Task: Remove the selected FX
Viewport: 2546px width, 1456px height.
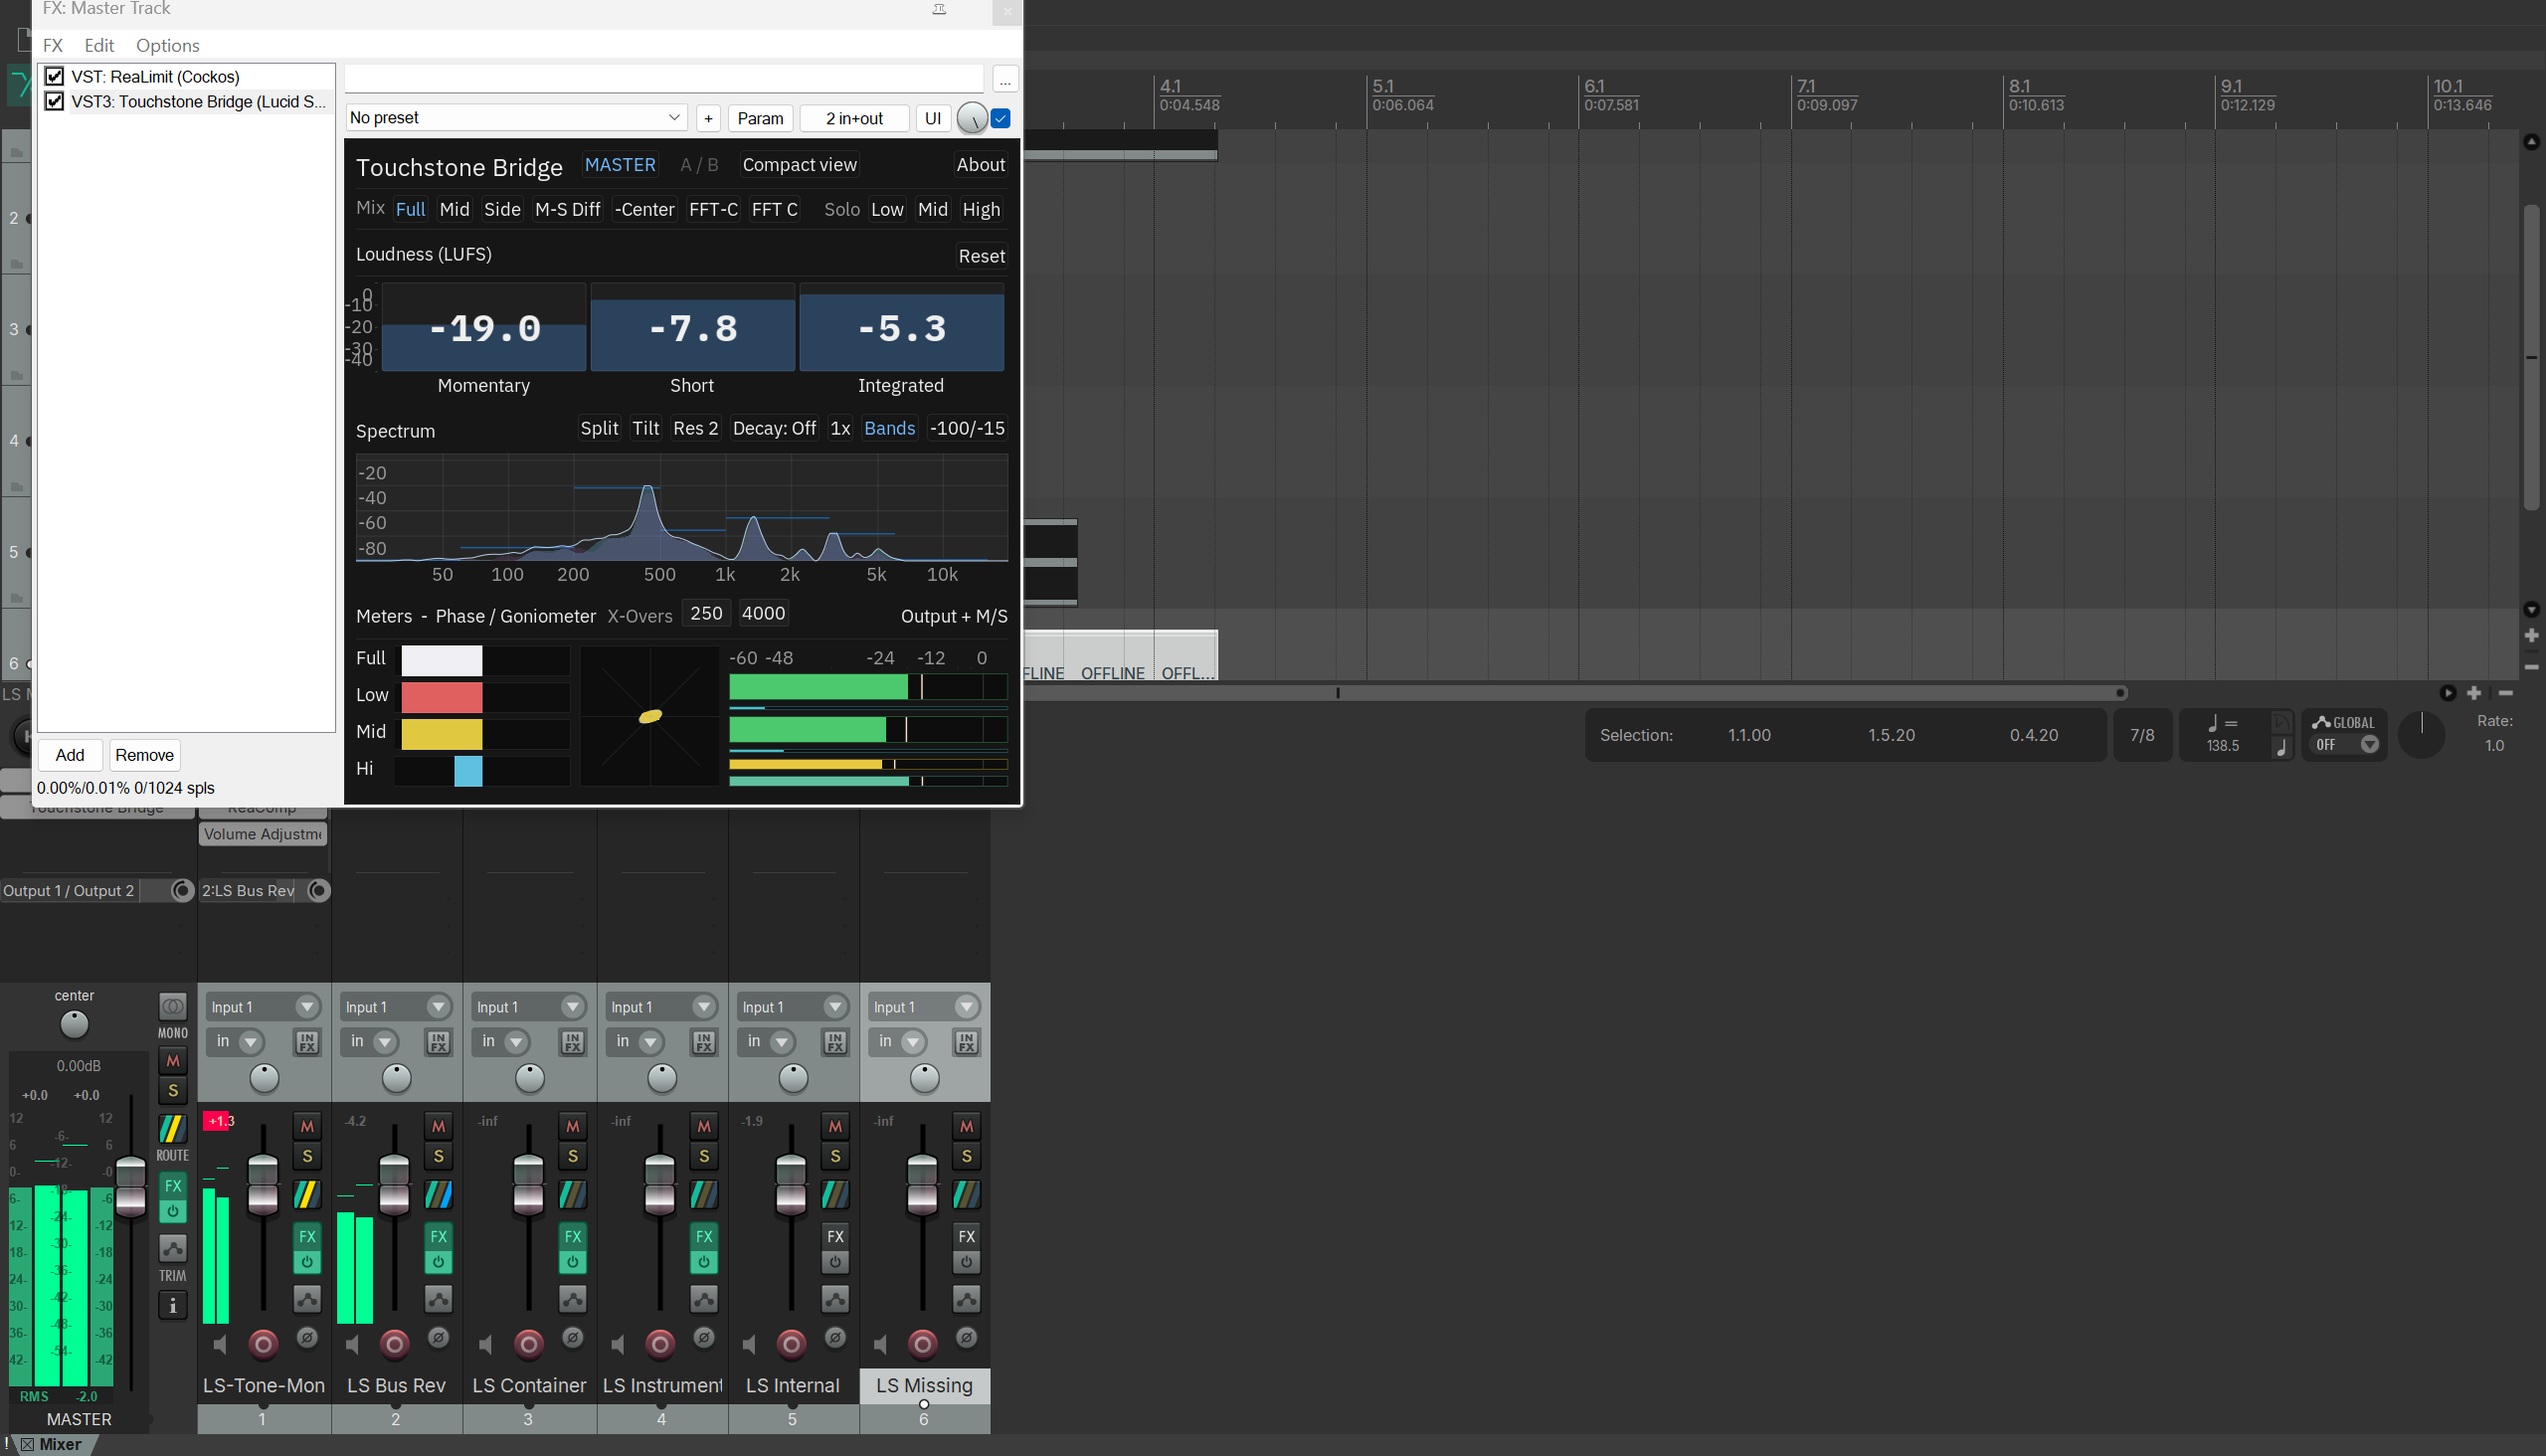Action: coord(144,755)
